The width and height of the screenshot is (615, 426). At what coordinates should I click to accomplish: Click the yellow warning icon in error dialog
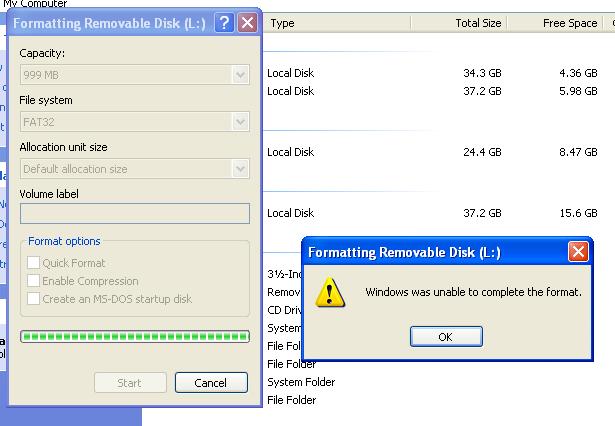tap(330, 292)
